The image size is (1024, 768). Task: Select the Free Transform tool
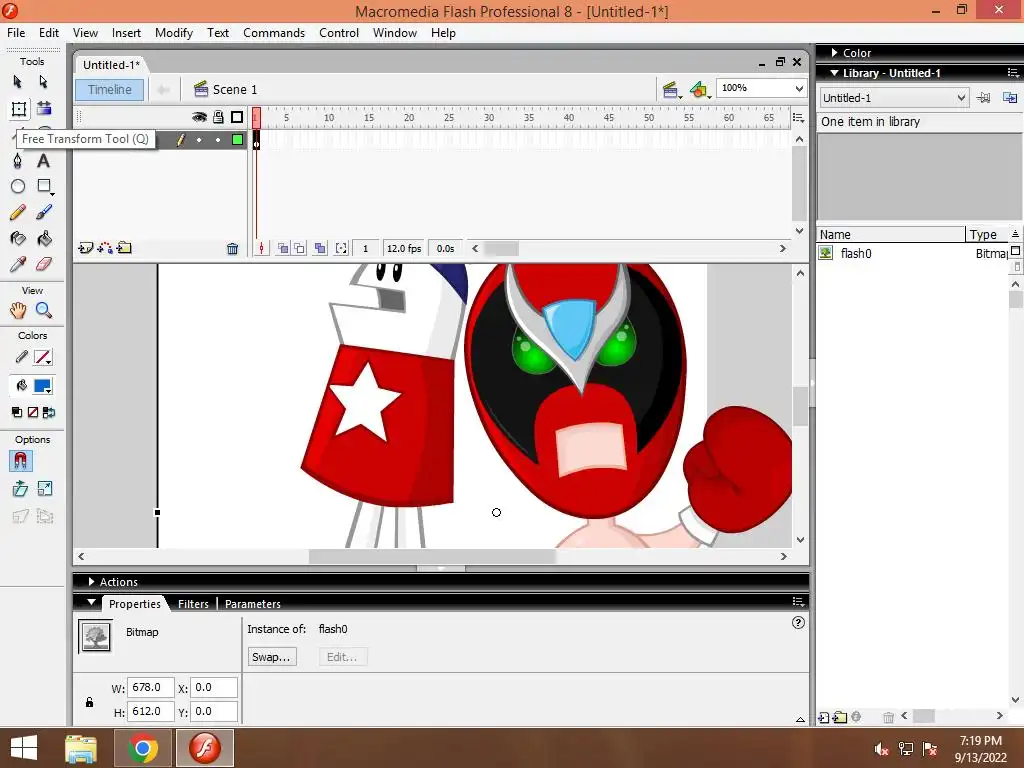[x=18, y=108]
